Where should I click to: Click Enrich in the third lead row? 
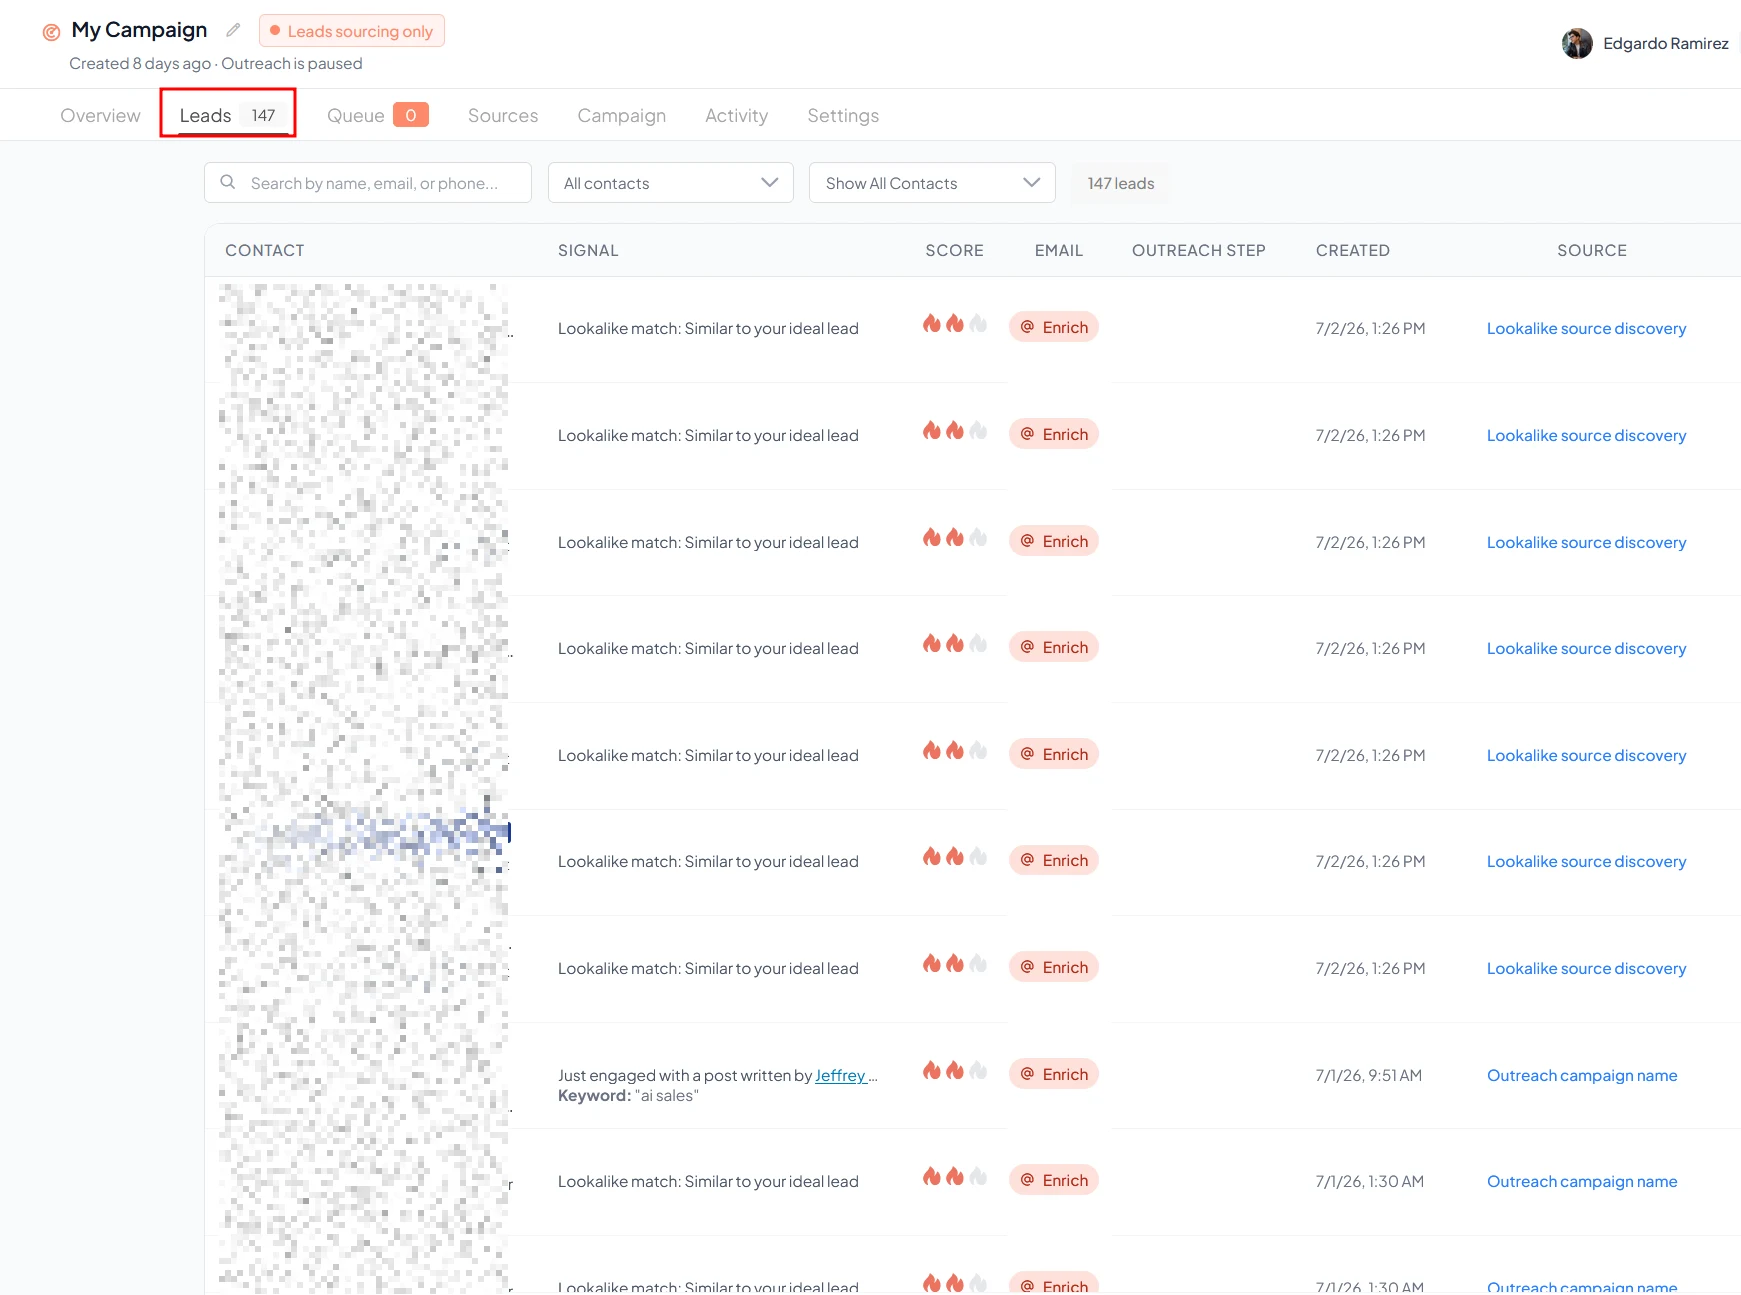[x=1054, y=541]
